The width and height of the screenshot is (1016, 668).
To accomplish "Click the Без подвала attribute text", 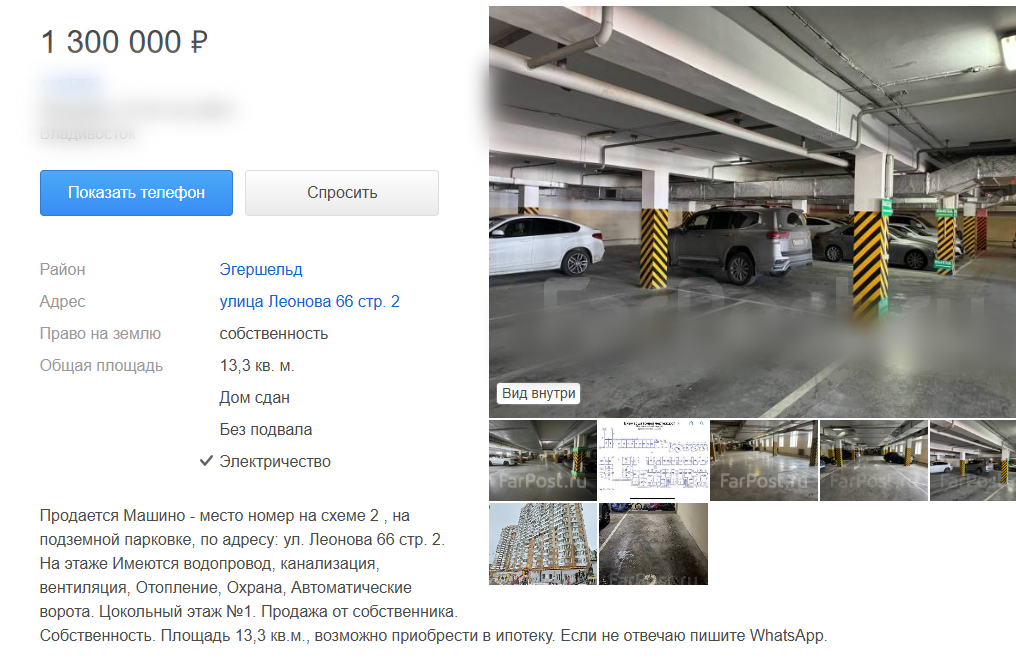I will [x=266, y=429].
